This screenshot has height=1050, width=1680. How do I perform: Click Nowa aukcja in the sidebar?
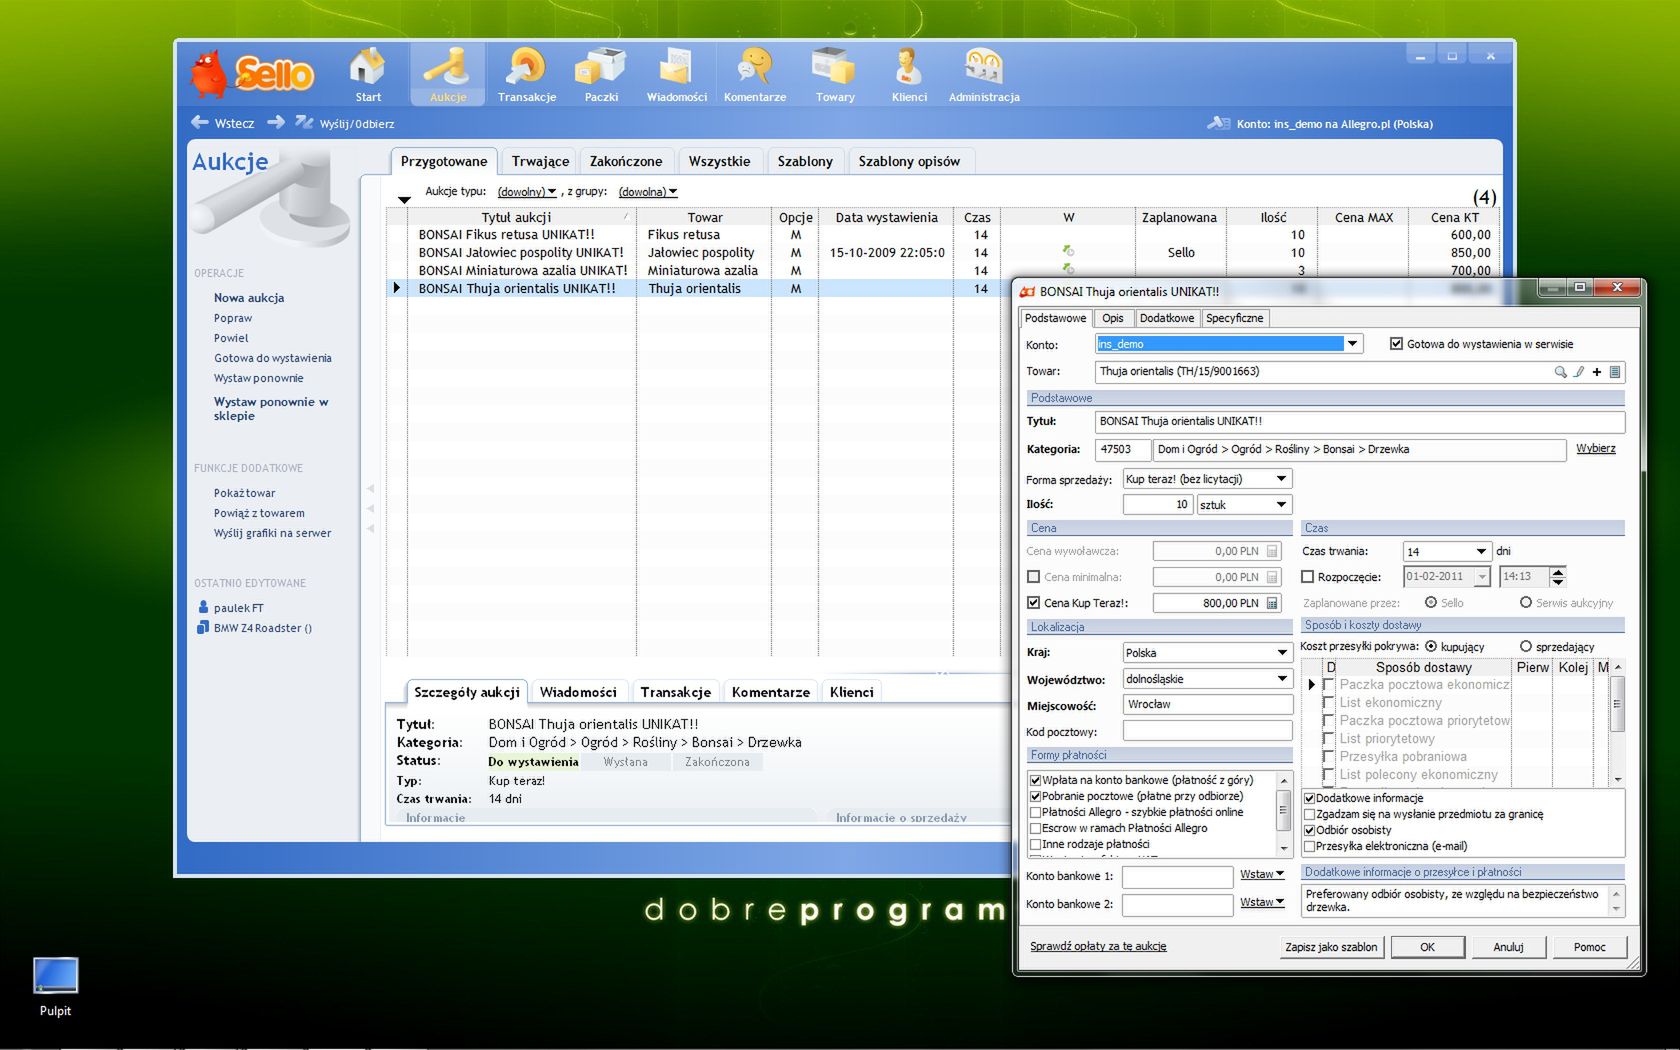coord(249,298)
